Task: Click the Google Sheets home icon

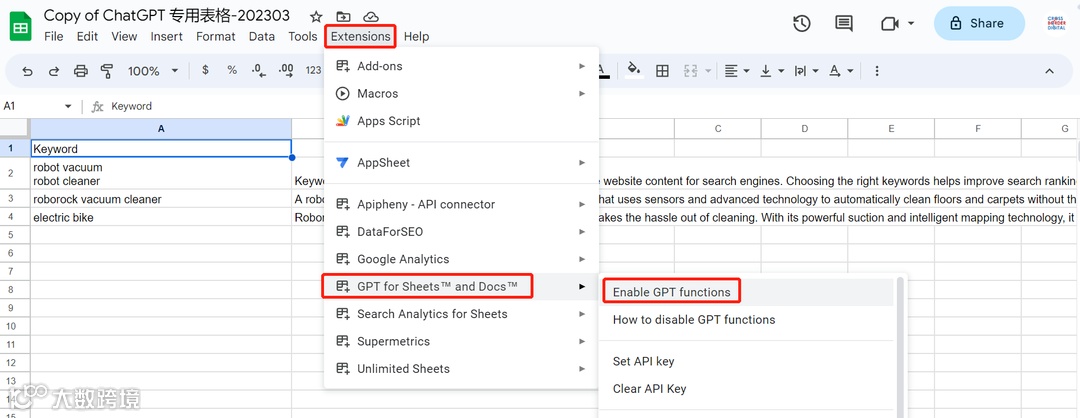Action: pos(21,28)
